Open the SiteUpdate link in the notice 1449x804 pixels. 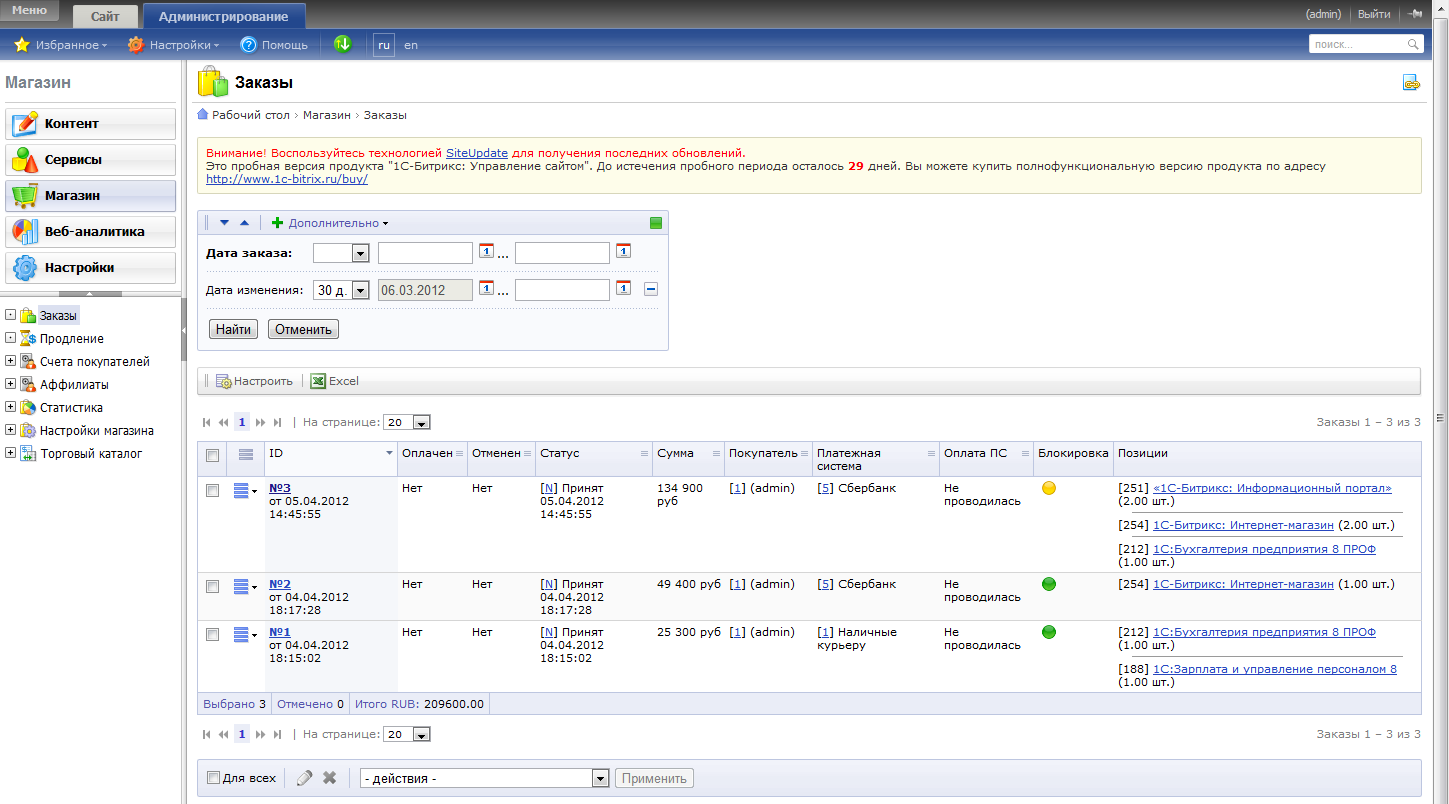[476, 153]
